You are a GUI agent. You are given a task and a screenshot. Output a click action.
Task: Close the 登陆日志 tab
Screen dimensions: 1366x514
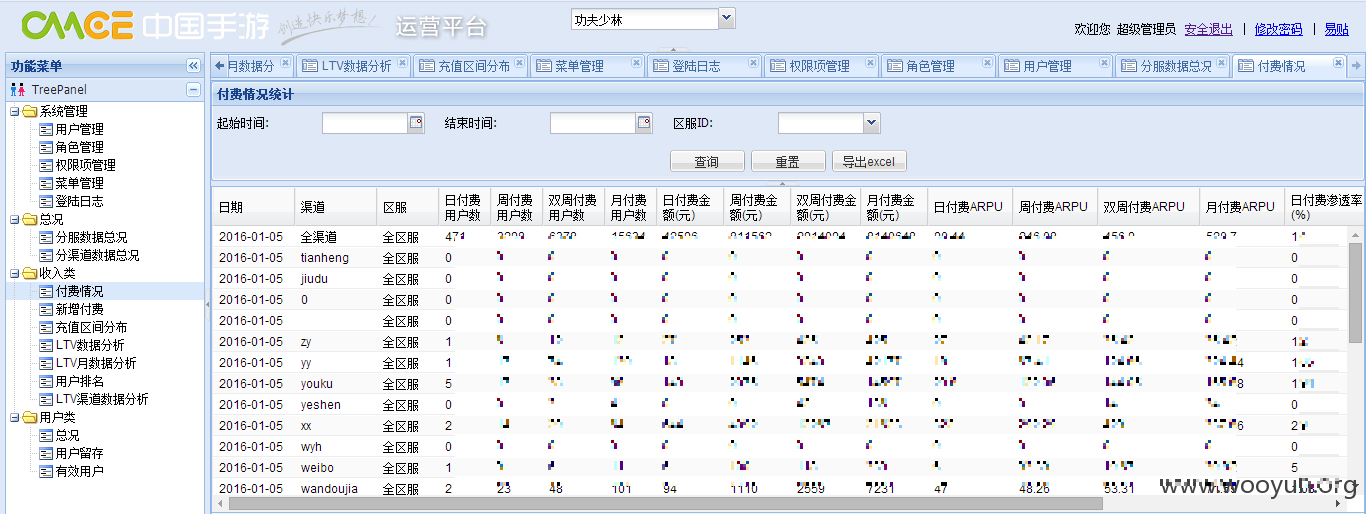(x=753, y=63)
